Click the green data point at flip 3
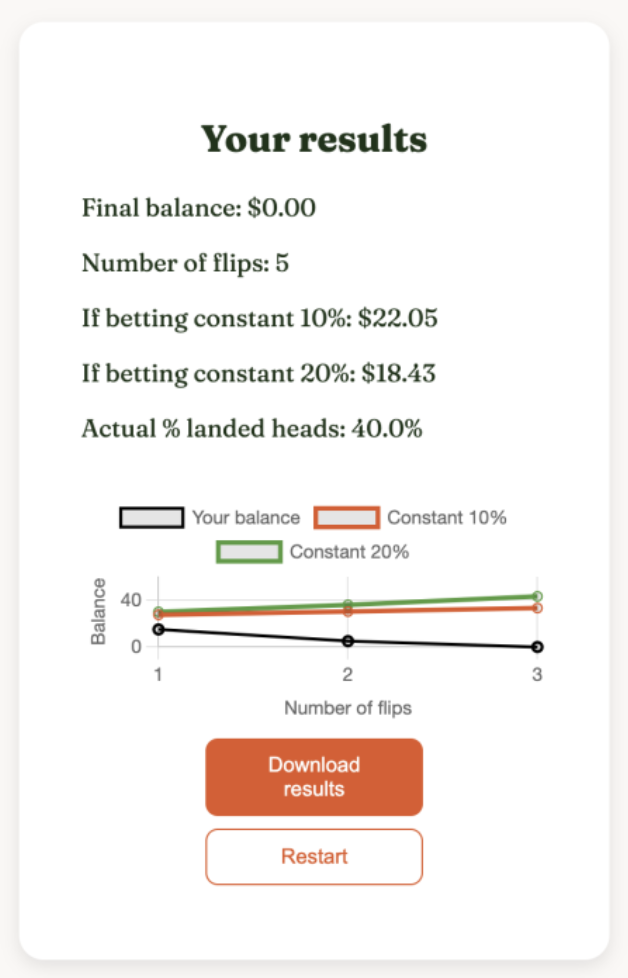Viewport: 628px width, 978px height. [537, 596]
